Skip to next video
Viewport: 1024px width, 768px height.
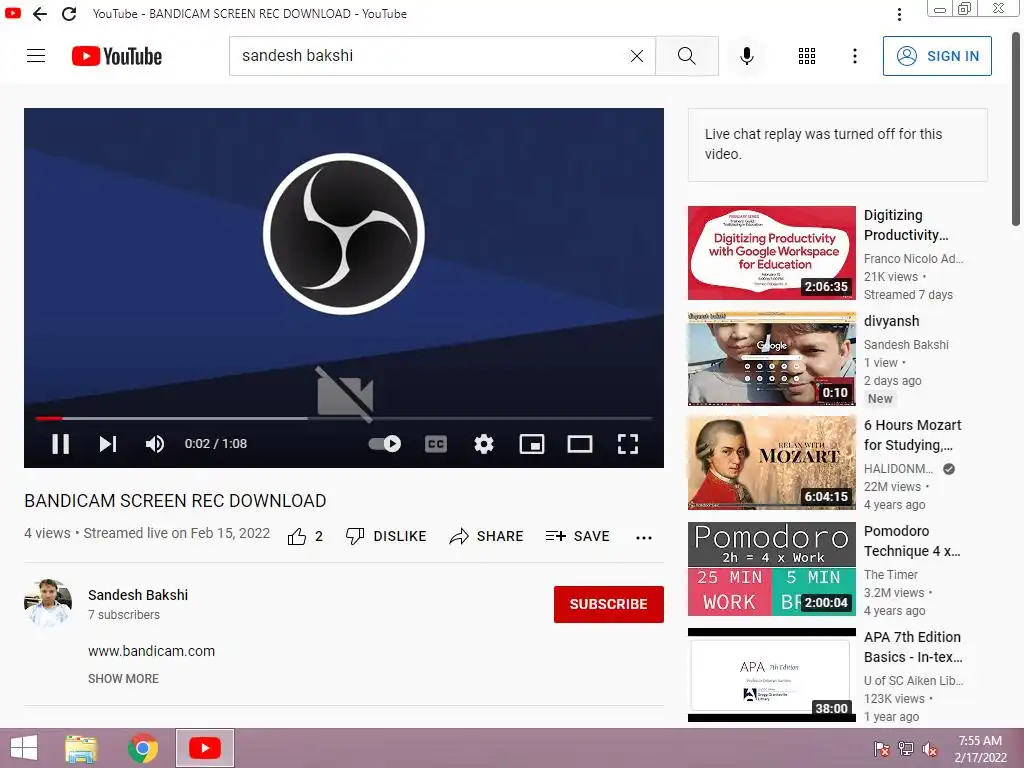(108, 444)
